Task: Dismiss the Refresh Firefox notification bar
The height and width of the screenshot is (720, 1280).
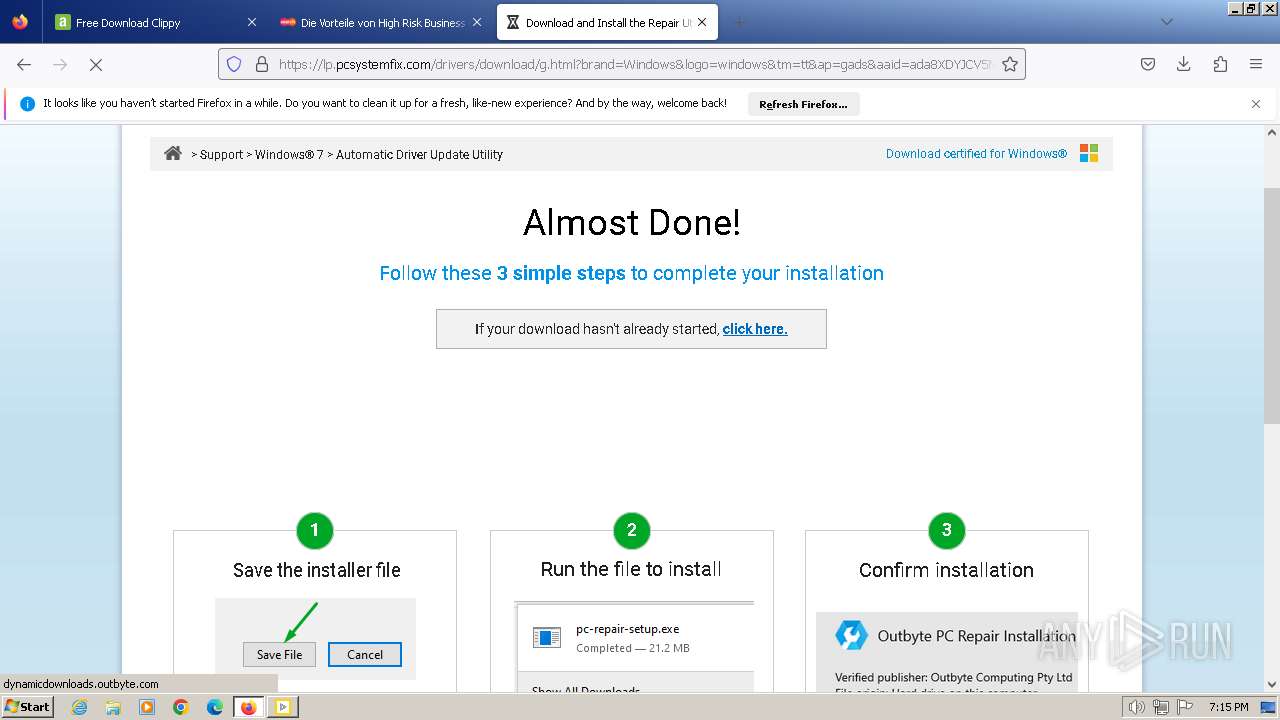Action: (x=1256, y=104)
